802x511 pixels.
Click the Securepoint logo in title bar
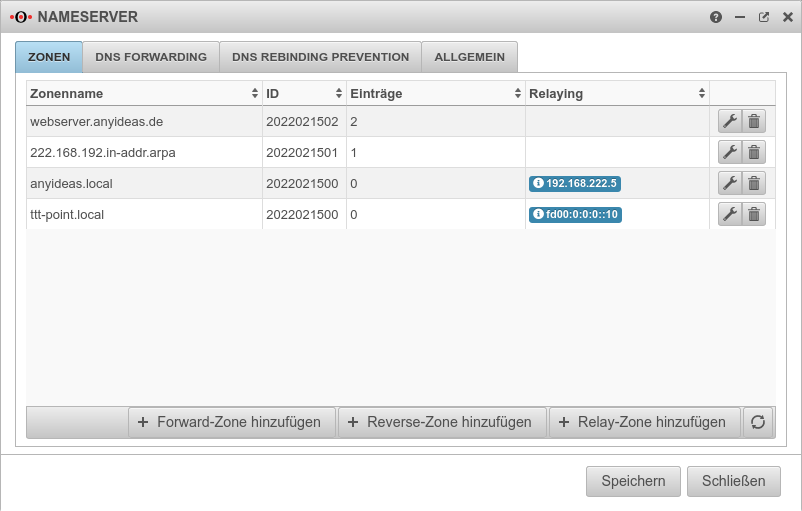[21, 17]
